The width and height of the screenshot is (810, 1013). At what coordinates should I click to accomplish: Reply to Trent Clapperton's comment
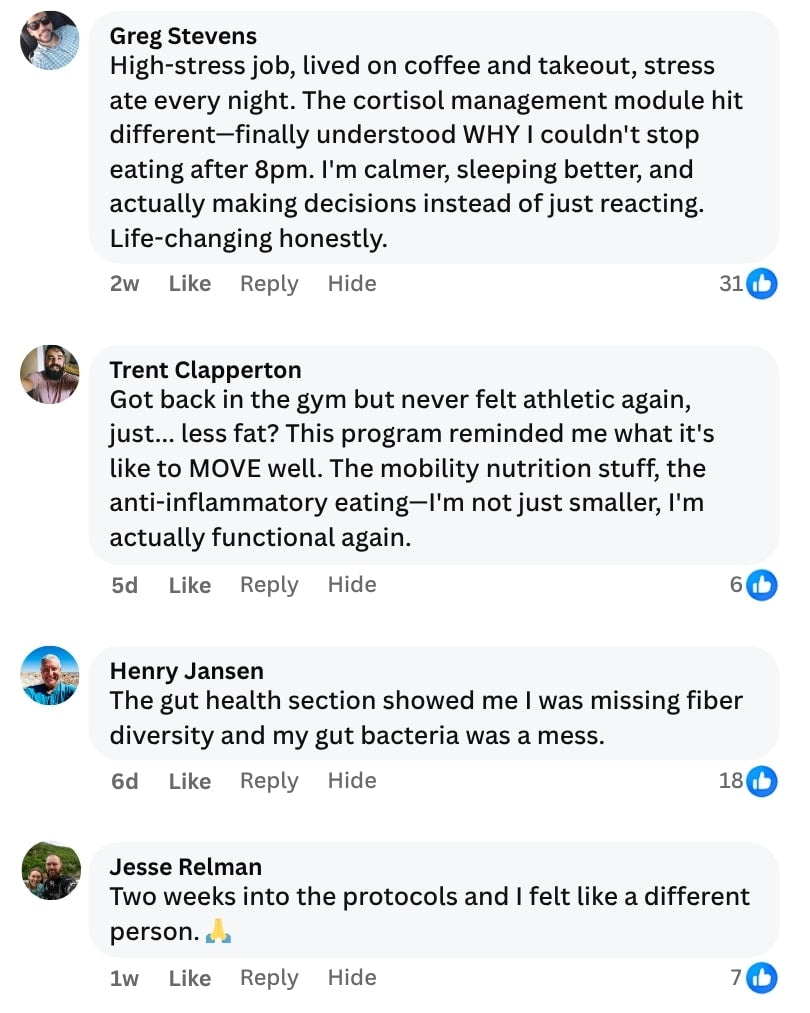[269, 585]
